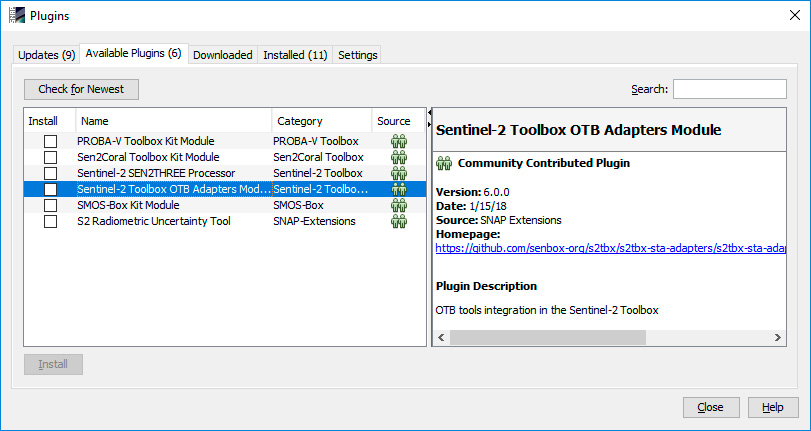Enable S2 Radiometric Uncertainty Tool install checkbox
Image resolution: width=811 pixels, height=431 pixels.
50,221
